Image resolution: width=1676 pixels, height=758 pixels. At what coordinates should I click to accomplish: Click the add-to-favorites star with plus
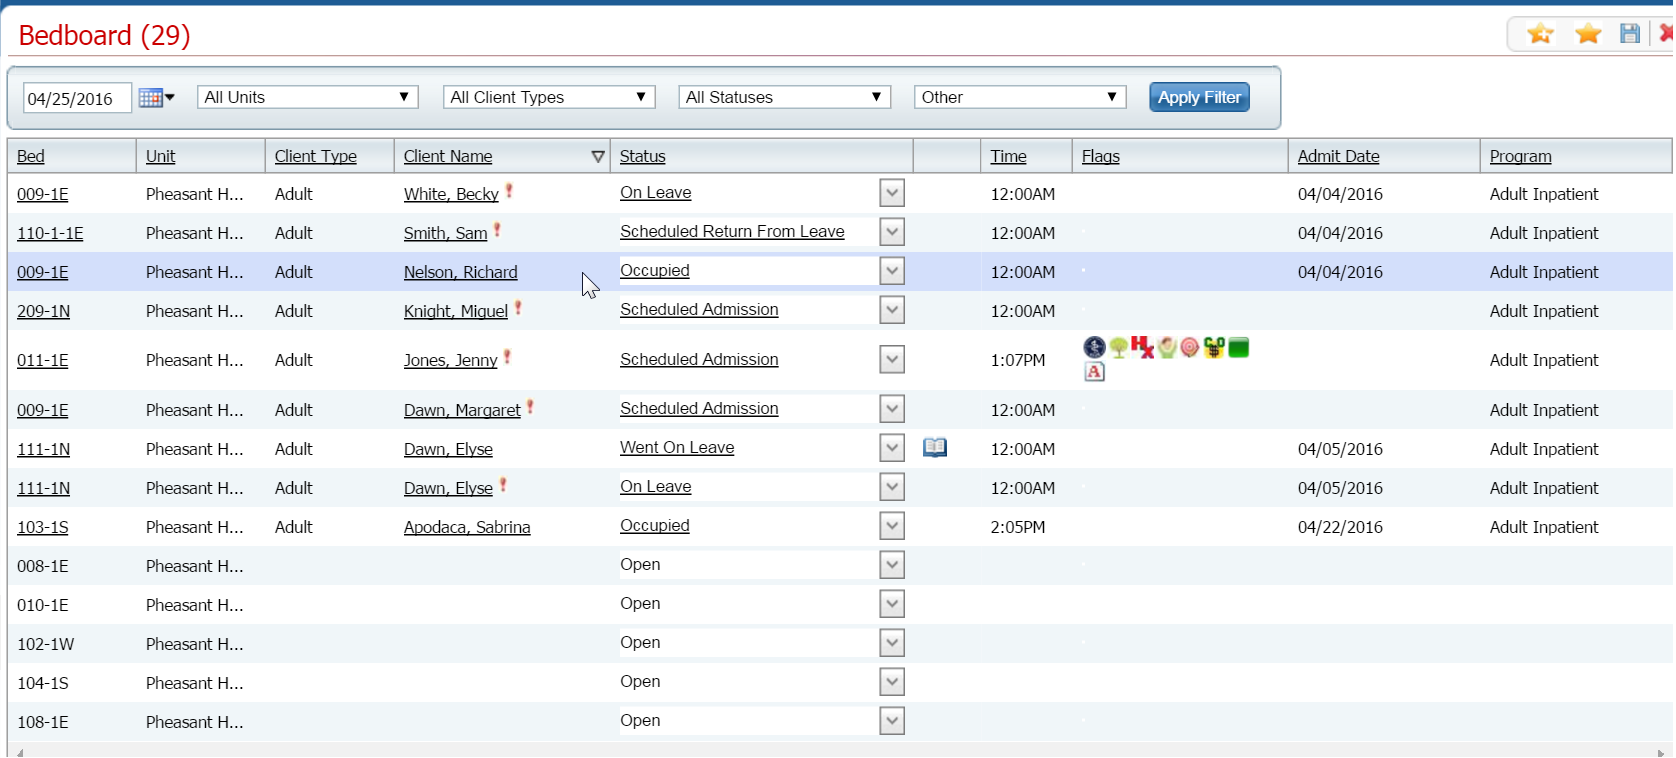(x=1540, y=34)
